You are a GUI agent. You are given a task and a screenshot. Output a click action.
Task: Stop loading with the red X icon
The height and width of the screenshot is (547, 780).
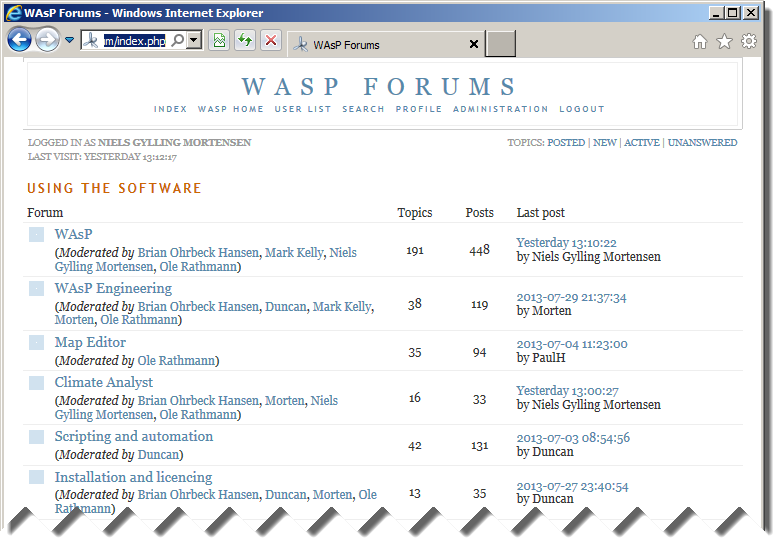tap(271, 40)
